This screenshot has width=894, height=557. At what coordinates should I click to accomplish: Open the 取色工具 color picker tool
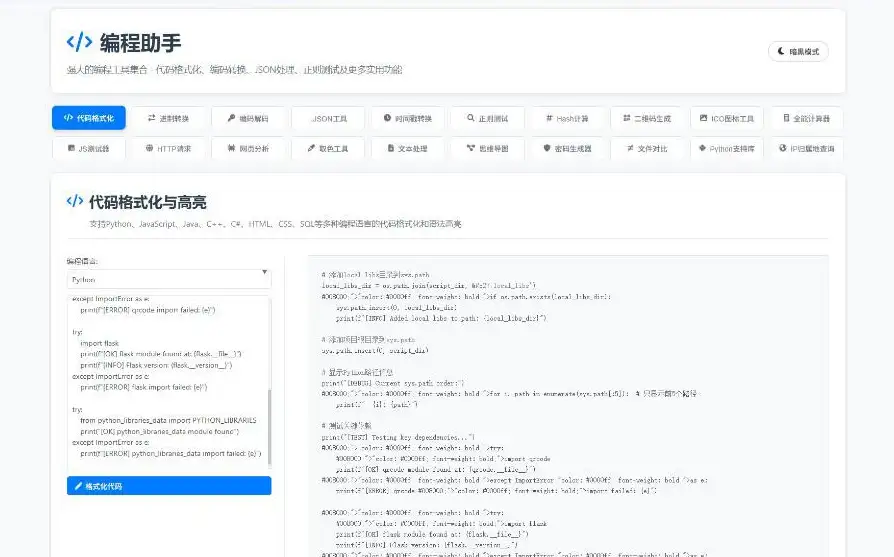point(327,148)
